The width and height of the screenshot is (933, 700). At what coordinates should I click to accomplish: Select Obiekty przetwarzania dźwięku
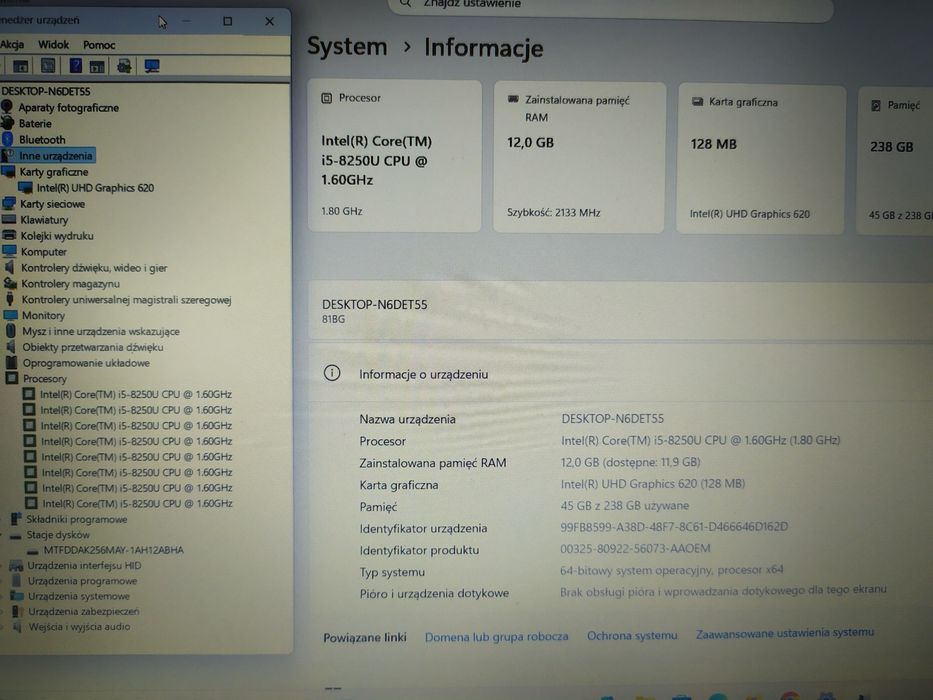(x=93, y=347)
